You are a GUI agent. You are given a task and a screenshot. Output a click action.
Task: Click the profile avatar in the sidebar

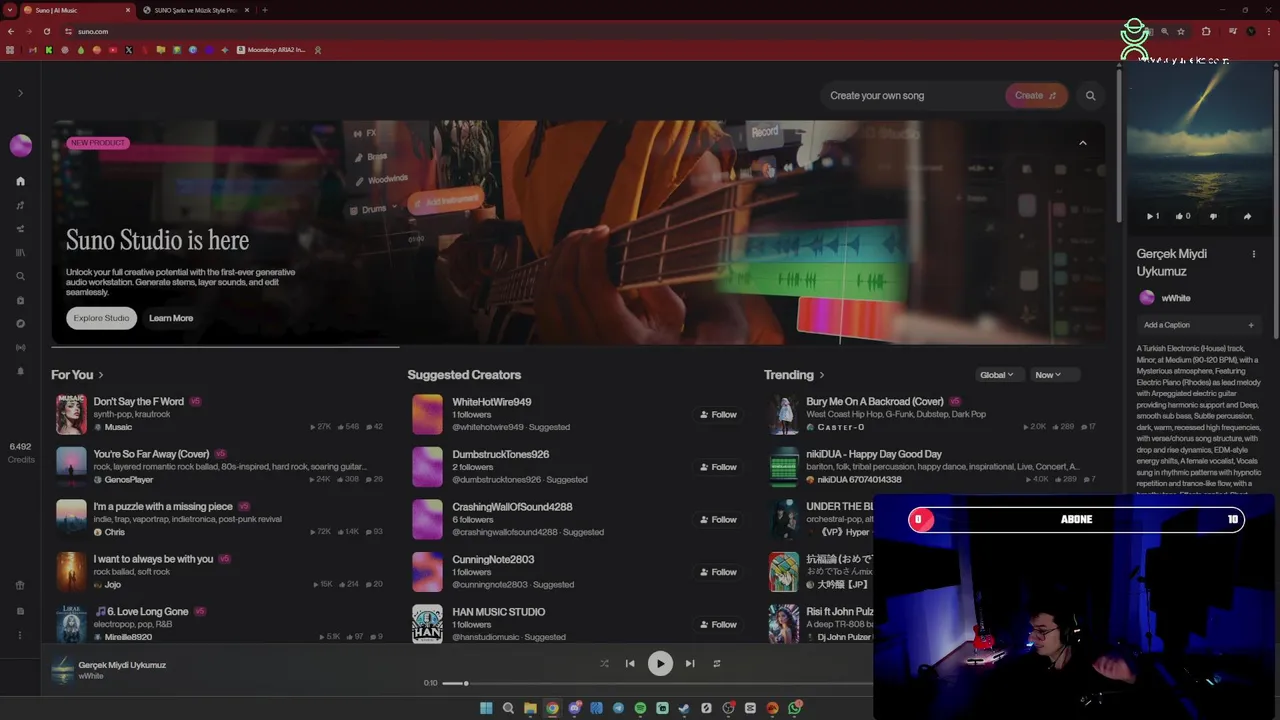pyautogui.click(x=20, y=146)
